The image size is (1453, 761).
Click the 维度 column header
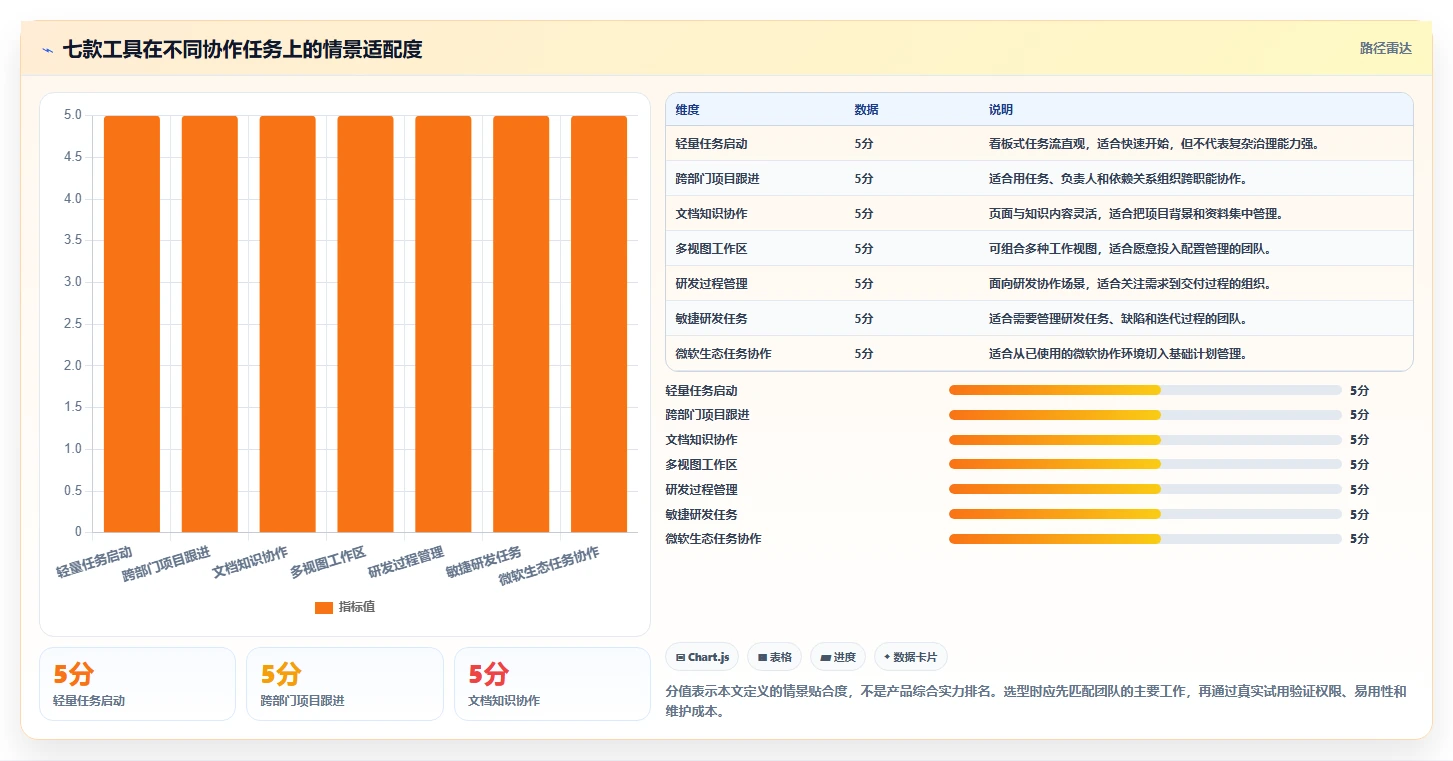688,110
